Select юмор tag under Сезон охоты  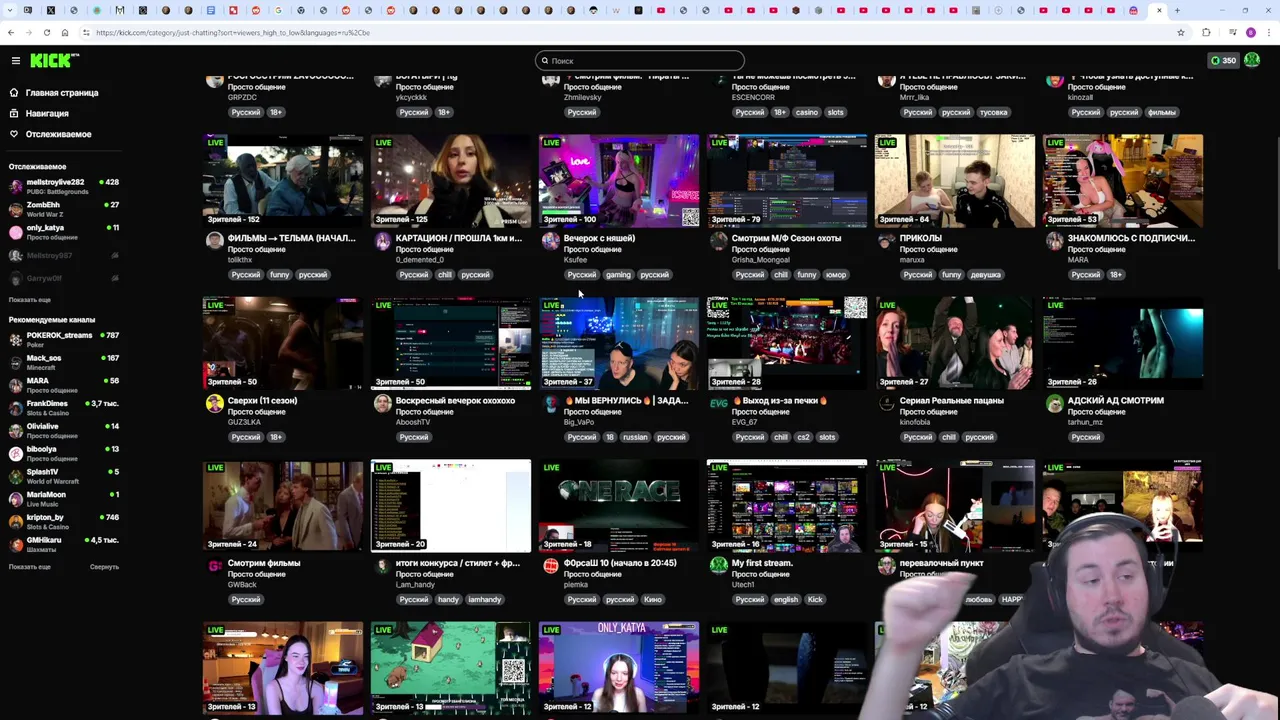[x=836, y=275]
